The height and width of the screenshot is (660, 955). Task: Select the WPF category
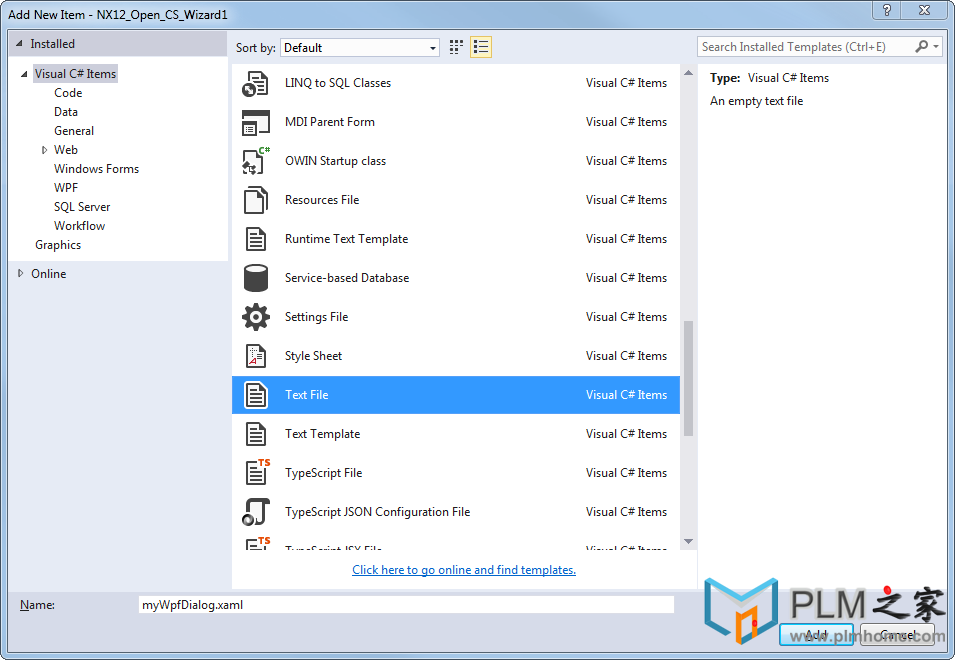coord(66,188)
